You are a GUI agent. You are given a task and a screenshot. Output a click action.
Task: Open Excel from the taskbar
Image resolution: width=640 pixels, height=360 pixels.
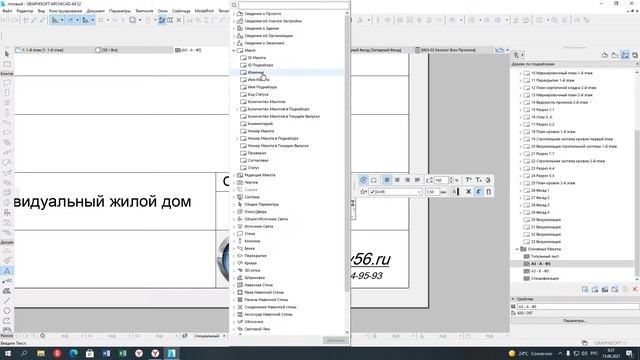[x=122, y=353]
